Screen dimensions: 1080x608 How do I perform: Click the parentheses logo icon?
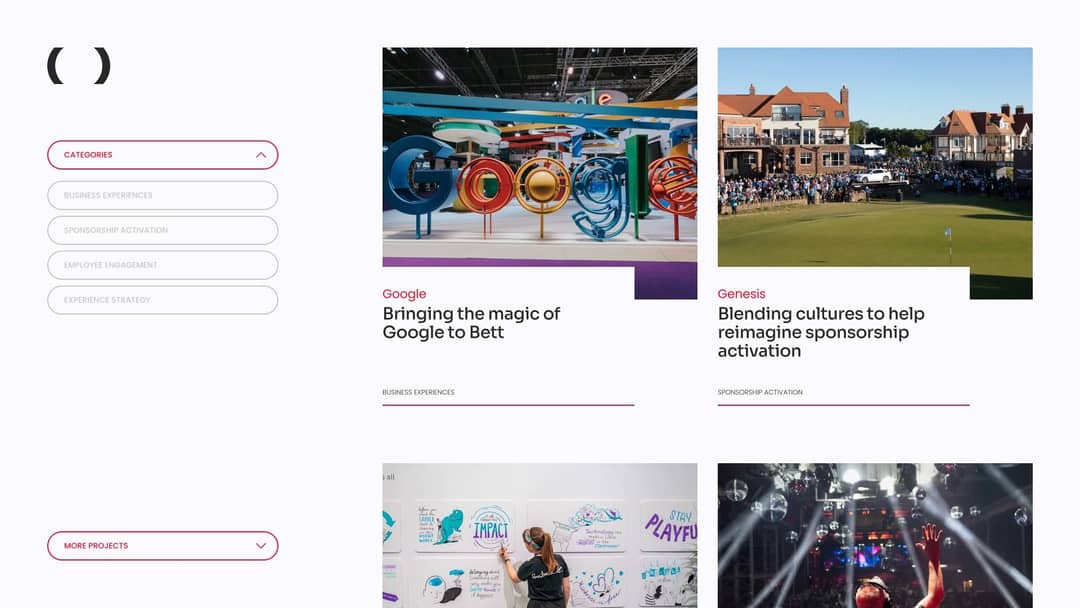[78, 66]
